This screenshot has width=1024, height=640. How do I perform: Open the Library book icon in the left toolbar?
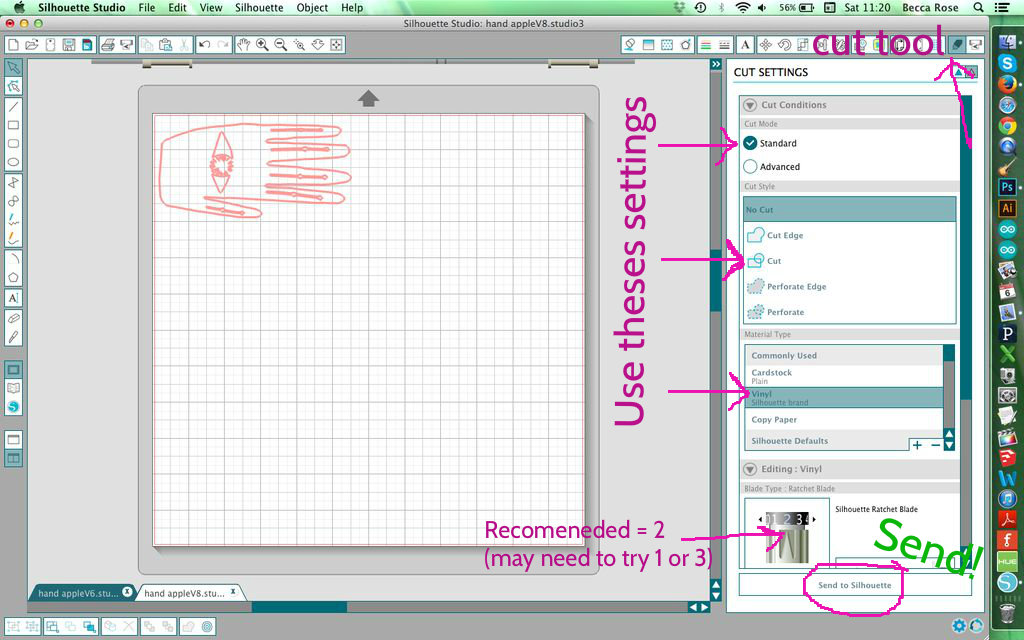[x=13, y=388]
